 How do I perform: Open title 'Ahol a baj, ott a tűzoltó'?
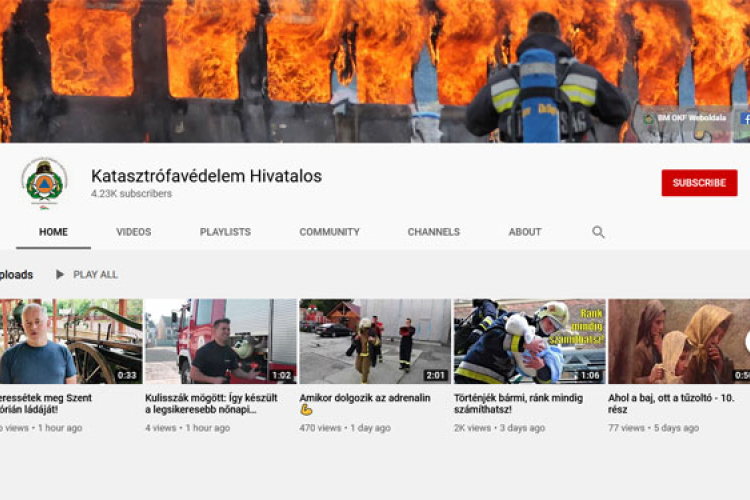[671, 403]
